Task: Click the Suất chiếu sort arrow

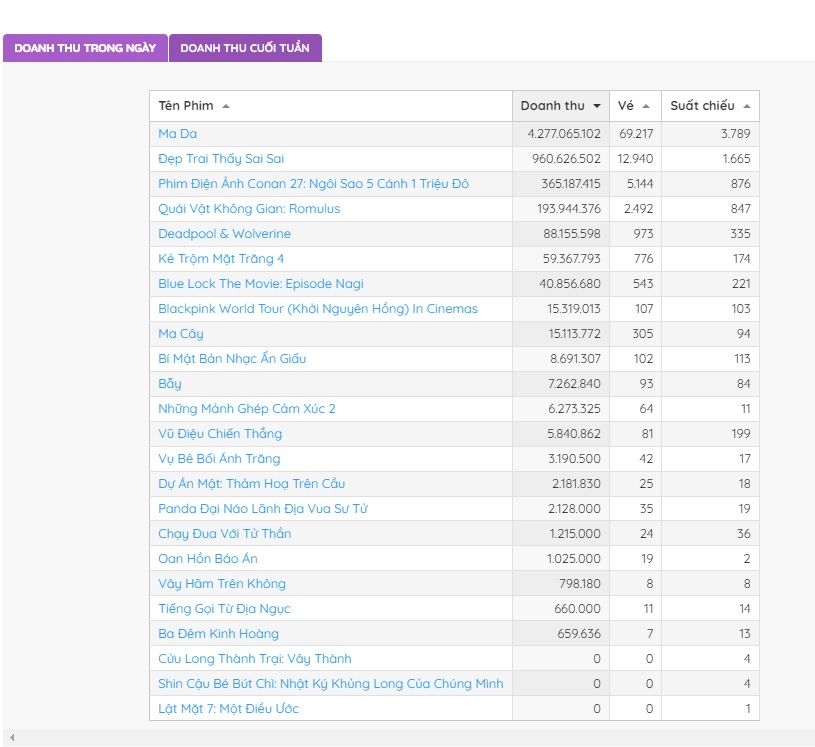Action: (x=747, y=106)
